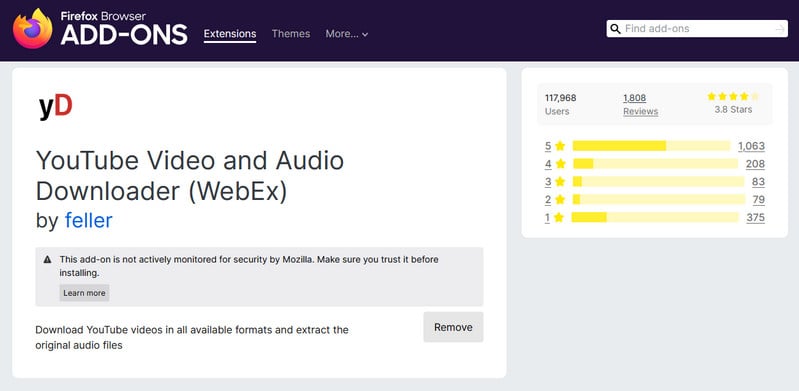799x391 pixels.
Task: Click the Learn more button
Action: pyautogui.click(x=84, y=293)
